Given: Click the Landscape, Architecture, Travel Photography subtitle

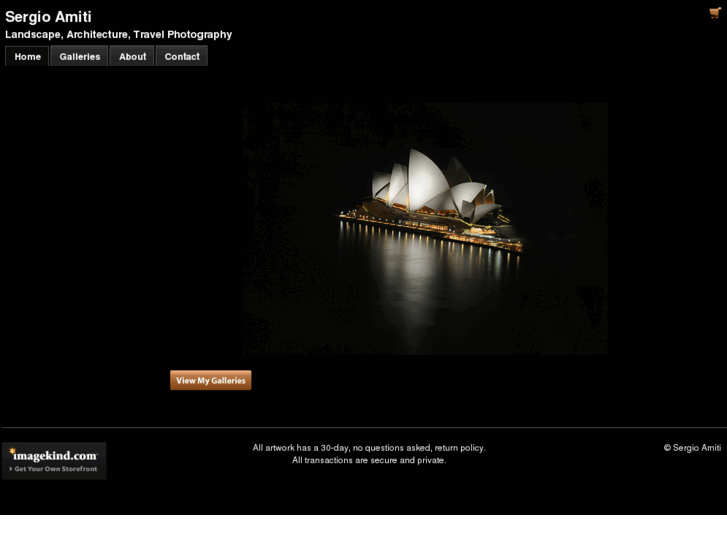Looking at the screenshot, I should tap(119, 34).
